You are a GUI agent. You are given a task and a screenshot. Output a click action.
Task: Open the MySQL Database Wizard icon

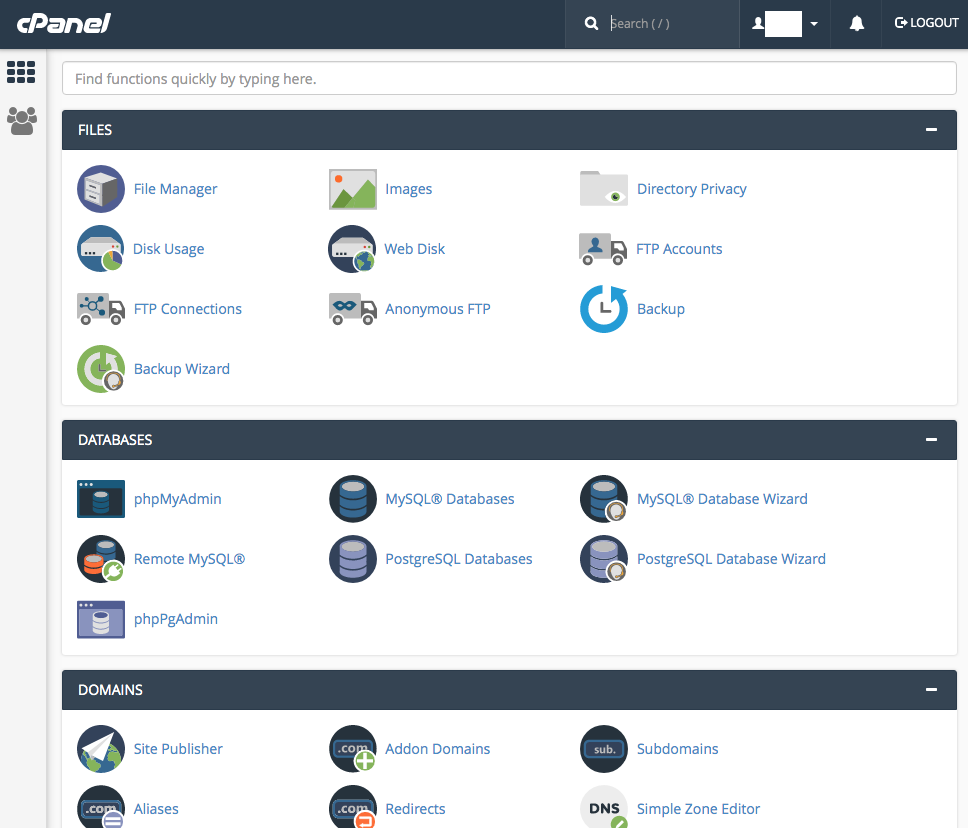[x=604, y=499]
